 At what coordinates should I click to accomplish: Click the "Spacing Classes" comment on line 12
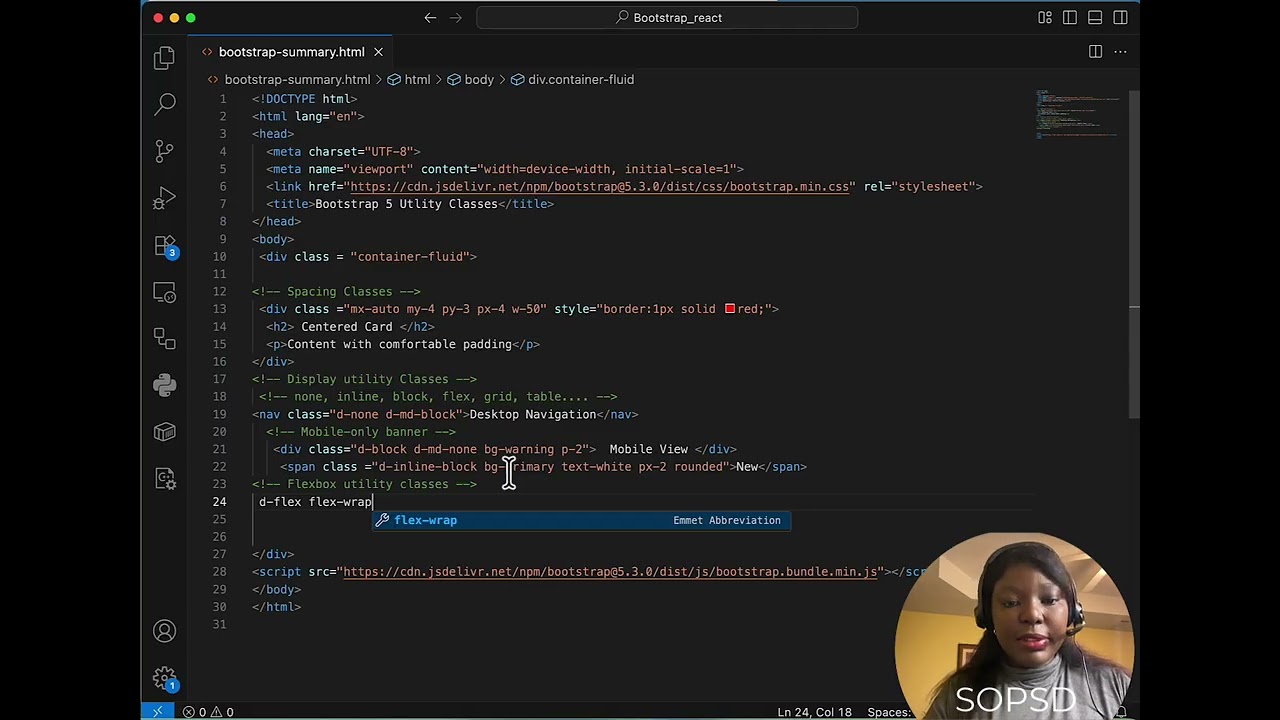[336, 292]
